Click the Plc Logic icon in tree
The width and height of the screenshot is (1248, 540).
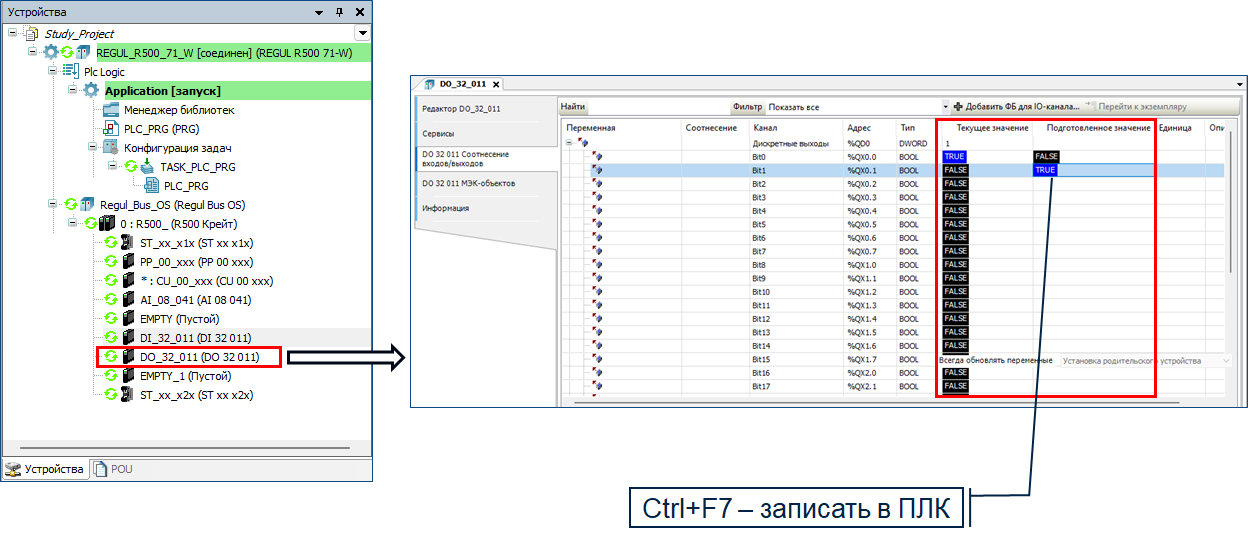72,72
